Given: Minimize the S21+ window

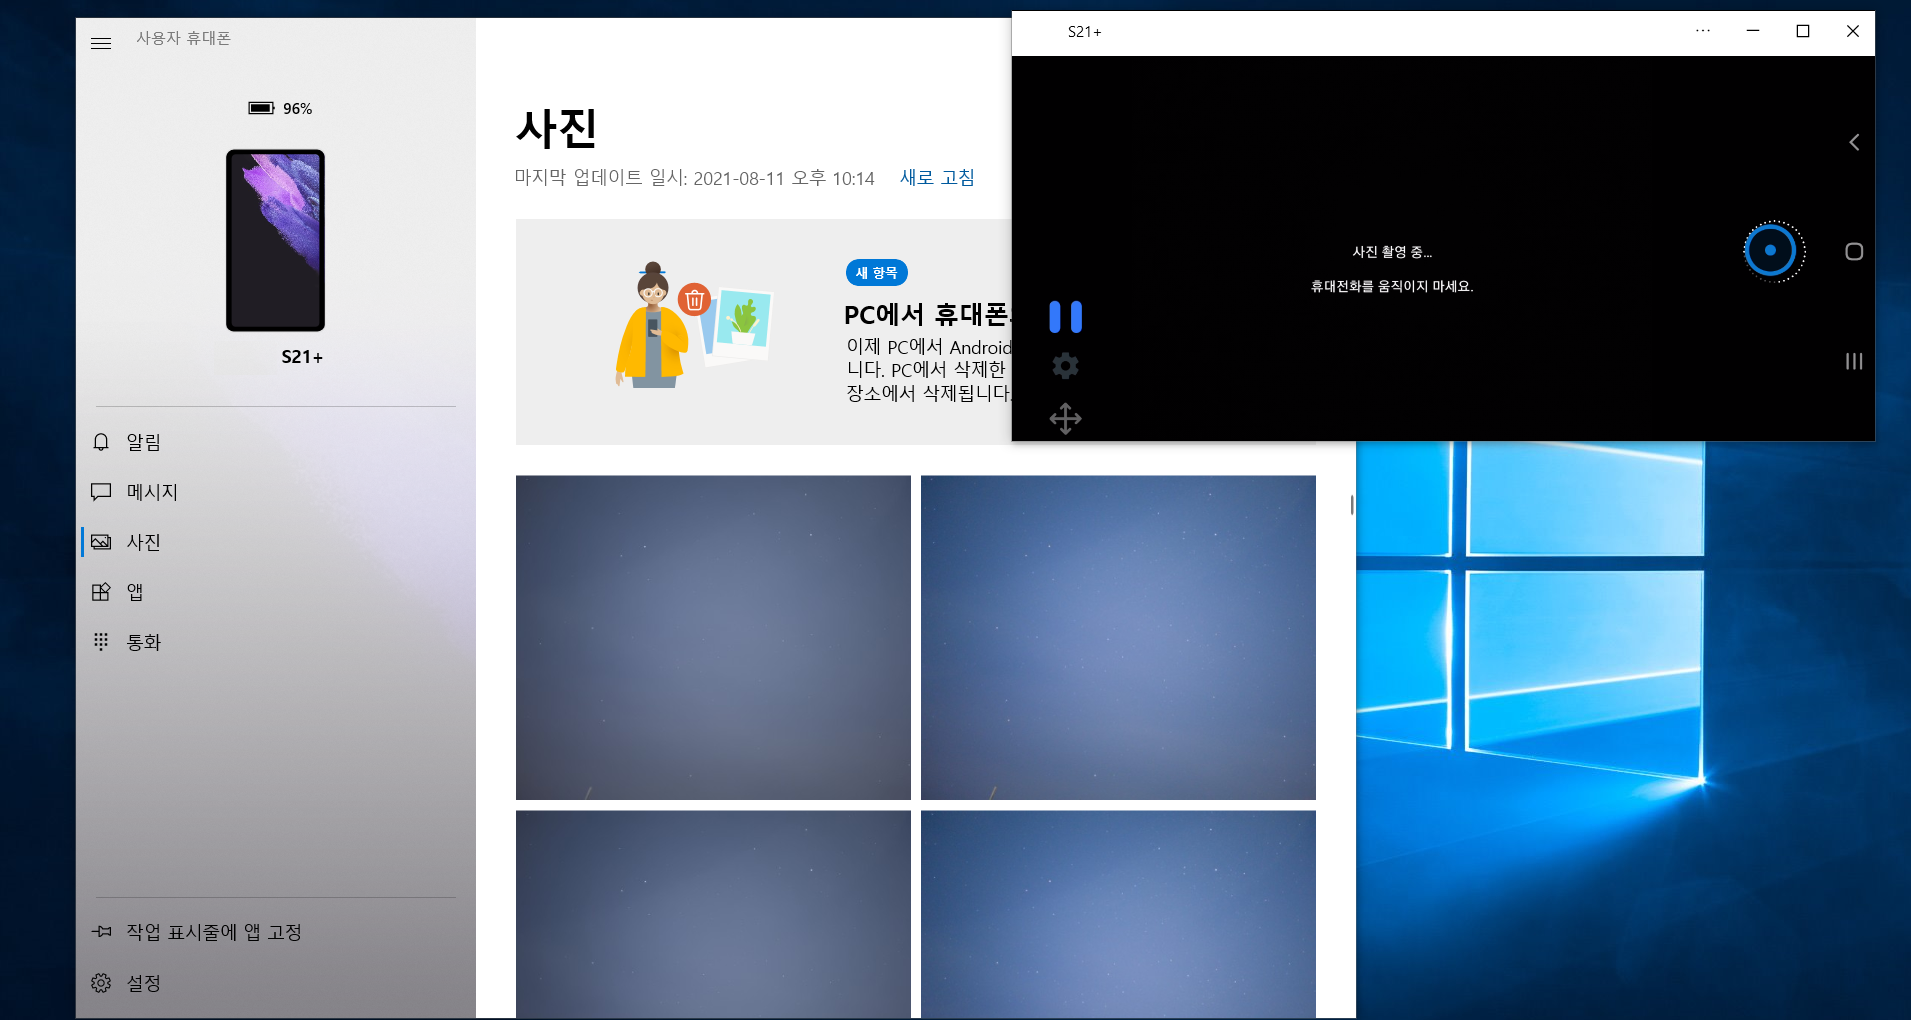Looking at the screenshot, I should [x=1753, y=31].
